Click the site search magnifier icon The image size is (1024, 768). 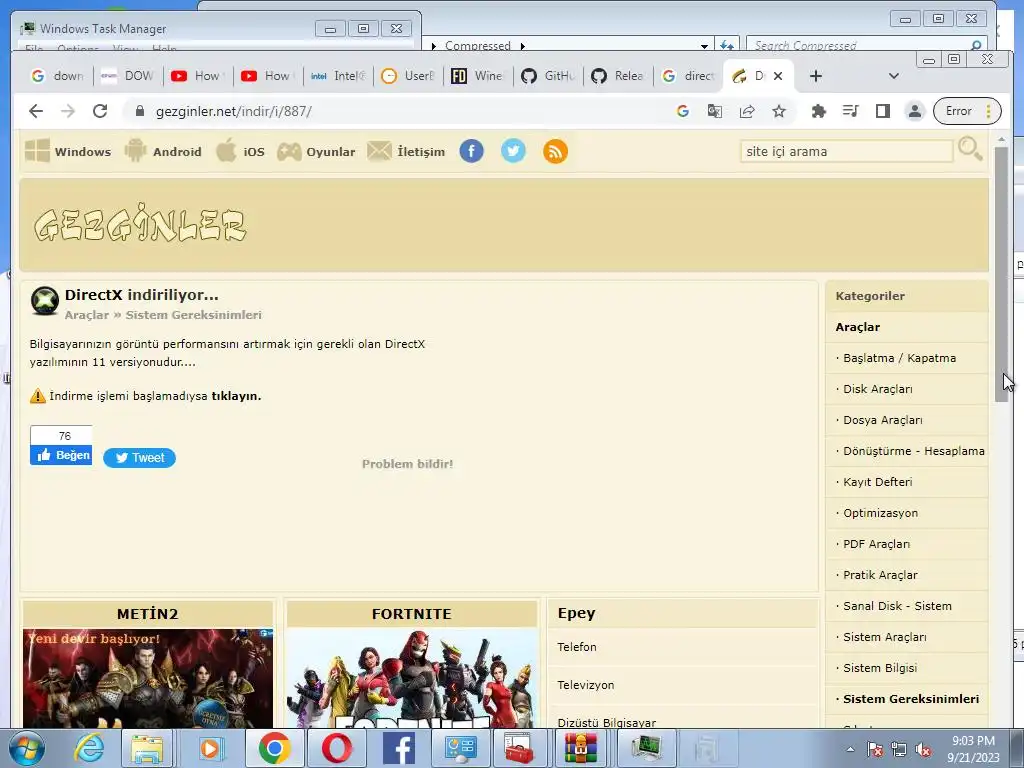pyautogui.click(x=970, y=150)
